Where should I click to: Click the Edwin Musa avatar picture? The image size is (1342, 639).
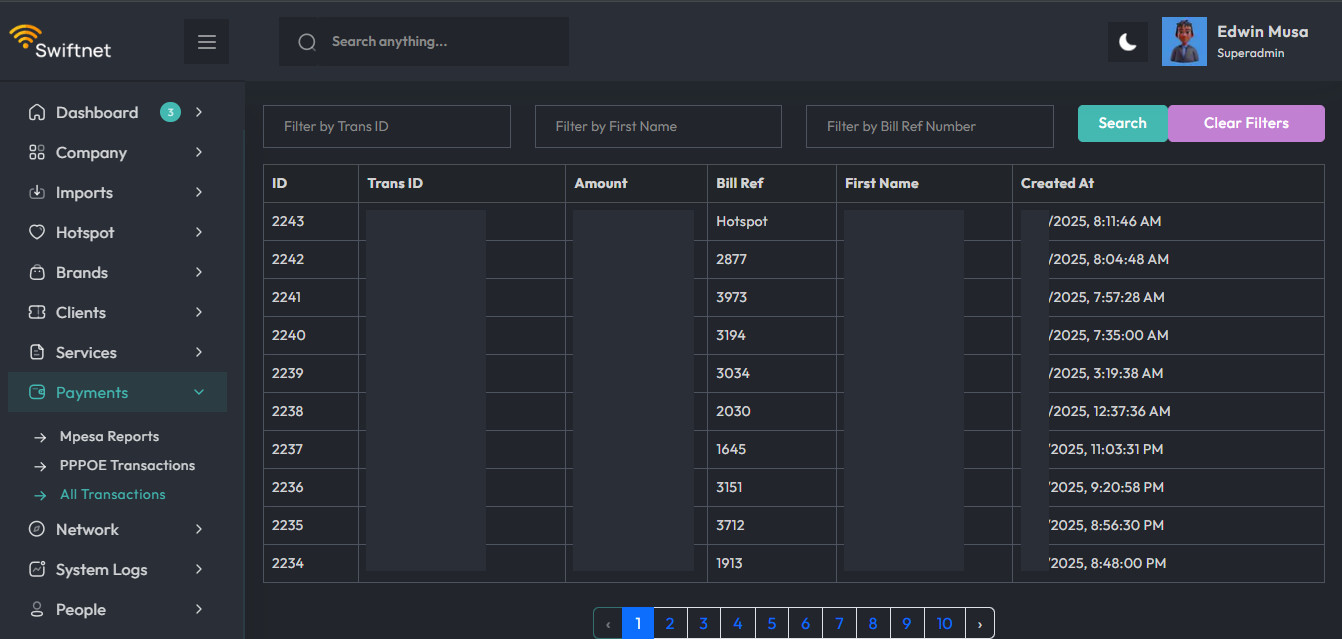click(x=1184, y=42)
